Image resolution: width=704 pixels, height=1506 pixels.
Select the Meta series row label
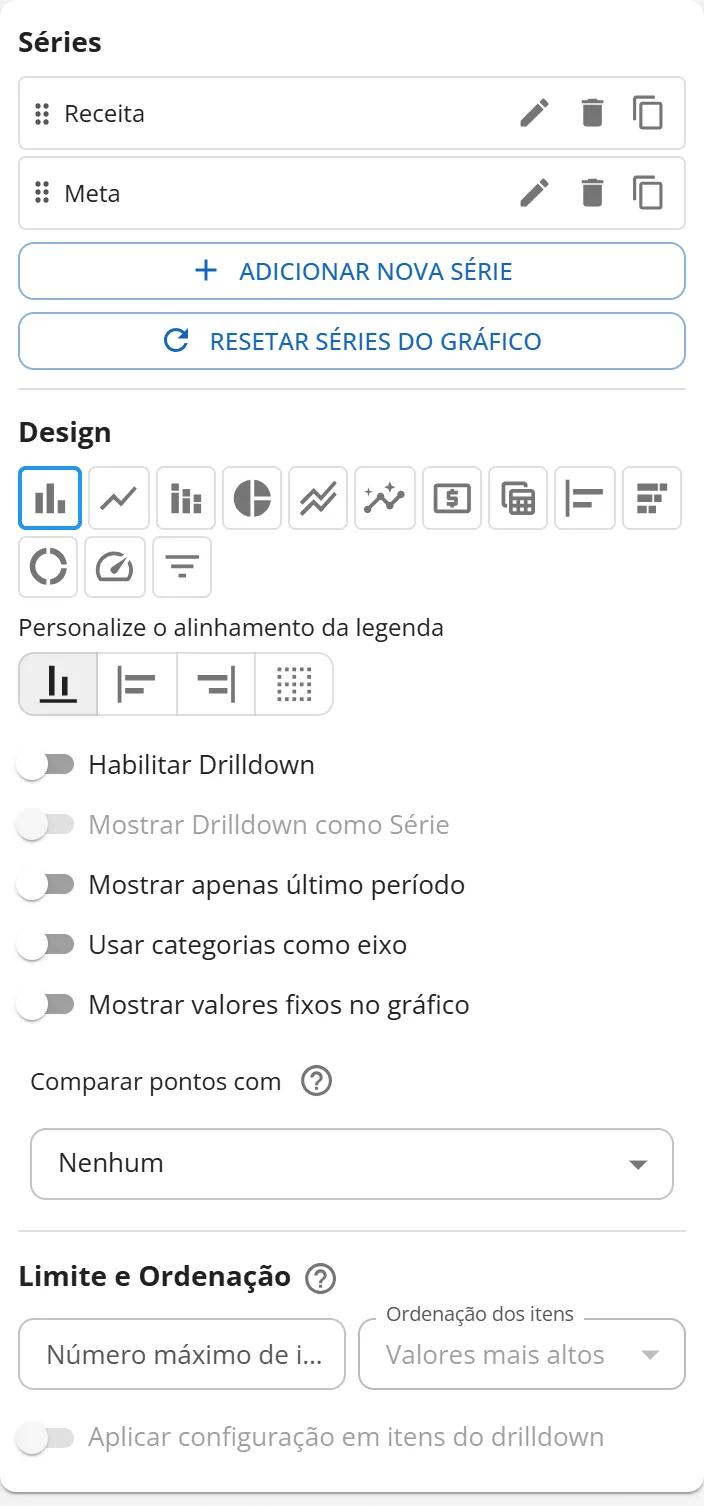[x=92, y=193]
